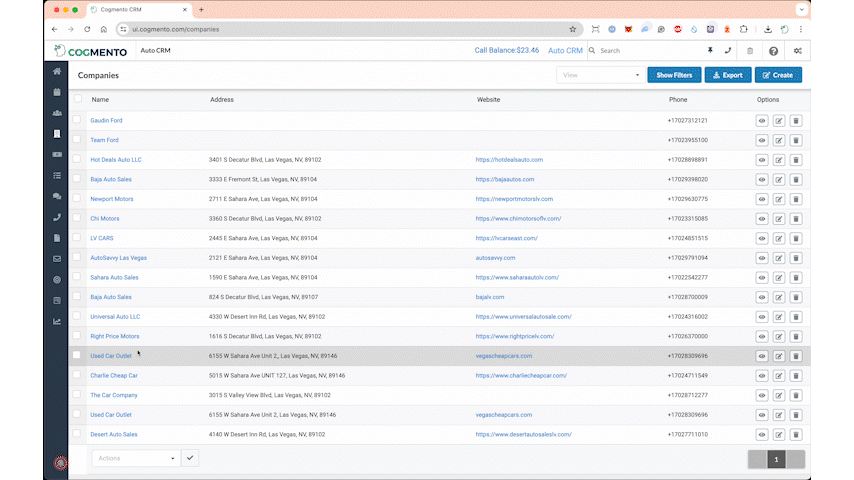Sort by the Website column header
The width and height of the screenshot is (854, 480).
pyautogui.click(x=489, y=100)
